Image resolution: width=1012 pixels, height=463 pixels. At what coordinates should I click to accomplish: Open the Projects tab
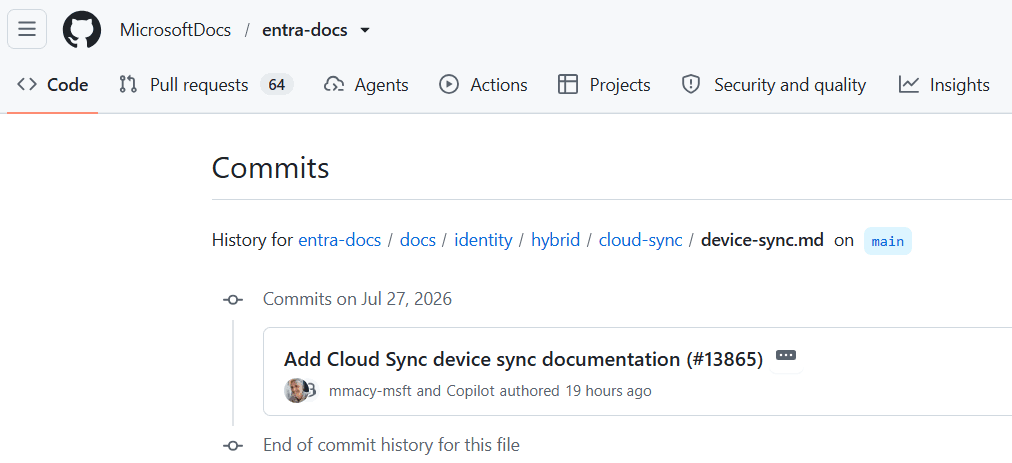coord(604,85)
